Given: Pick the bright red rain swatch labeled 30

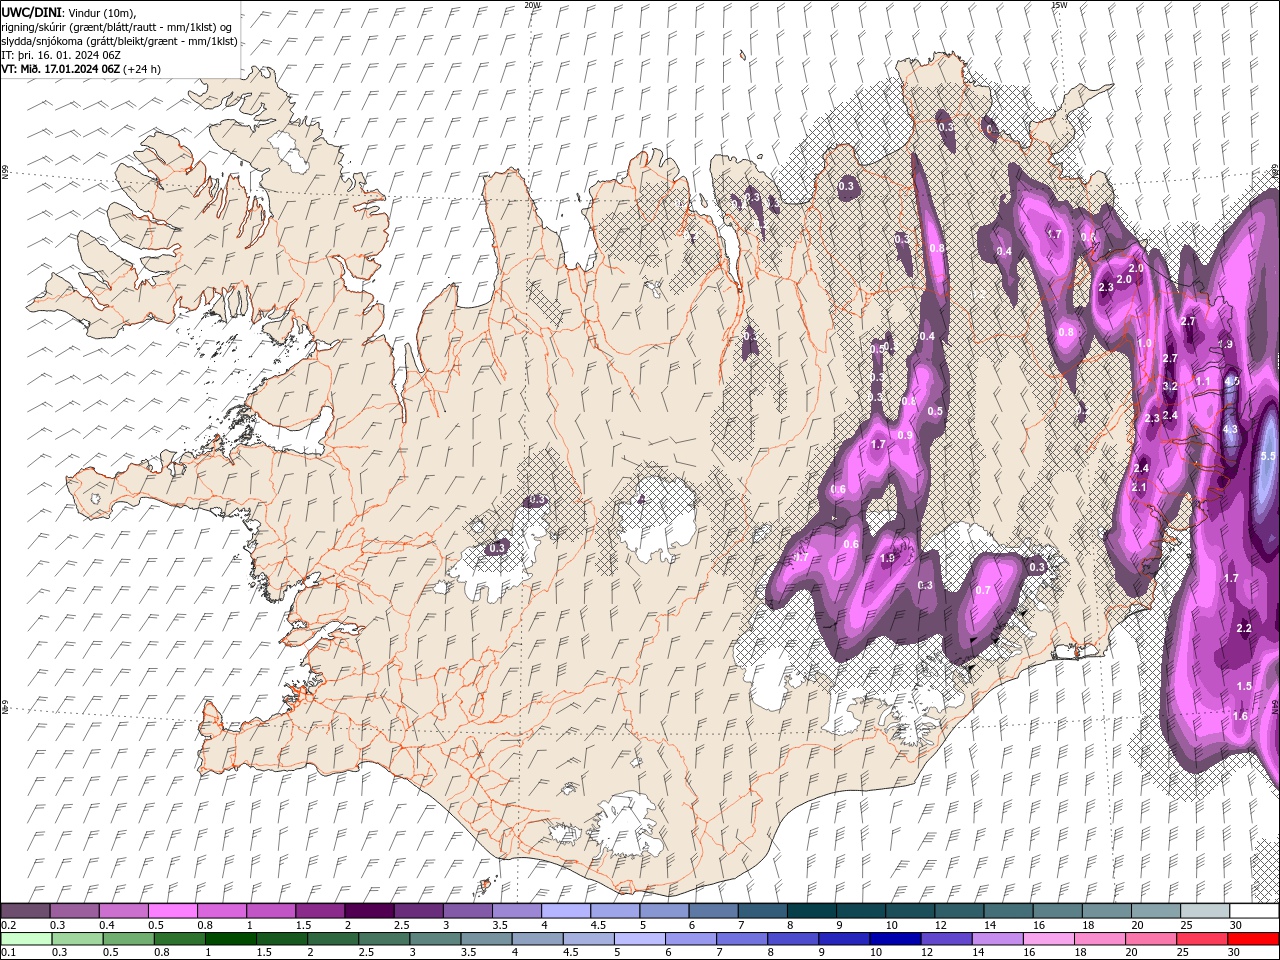Looking at the screenshot, I should pyautogui.click(x=1254, y=939).
